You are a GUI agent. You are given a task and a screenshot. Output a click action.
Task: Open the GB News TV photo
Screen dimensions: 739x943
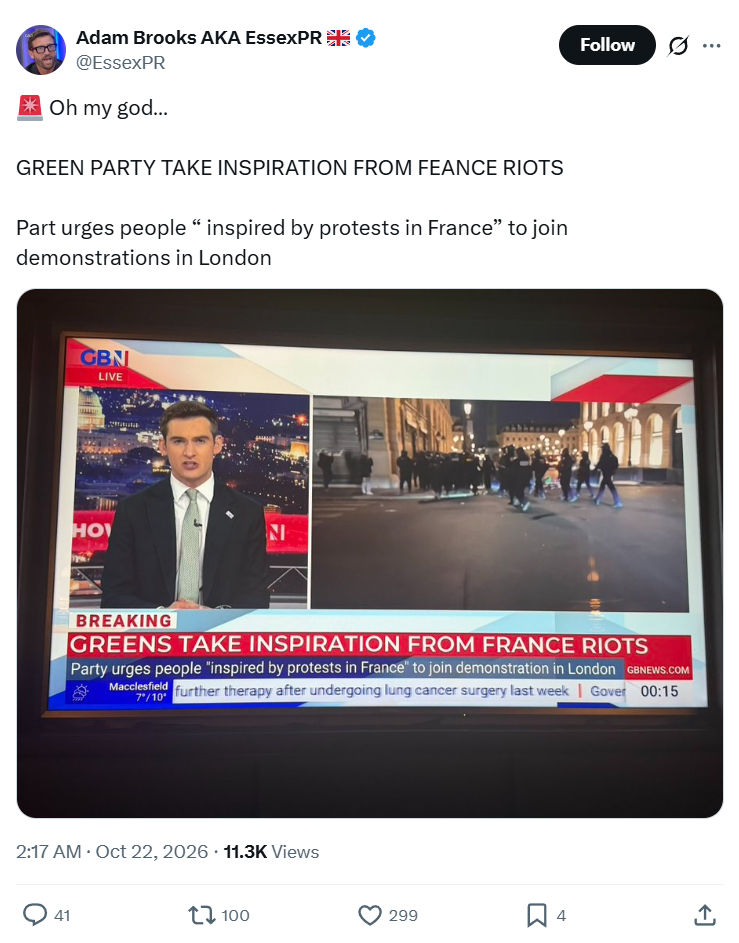370,553
